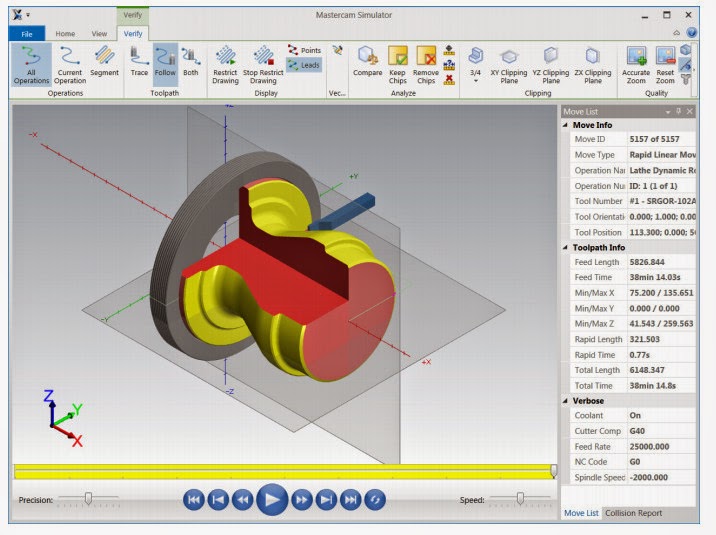Expand the ribbon overflow arrow at right edge

click(694, 70)
